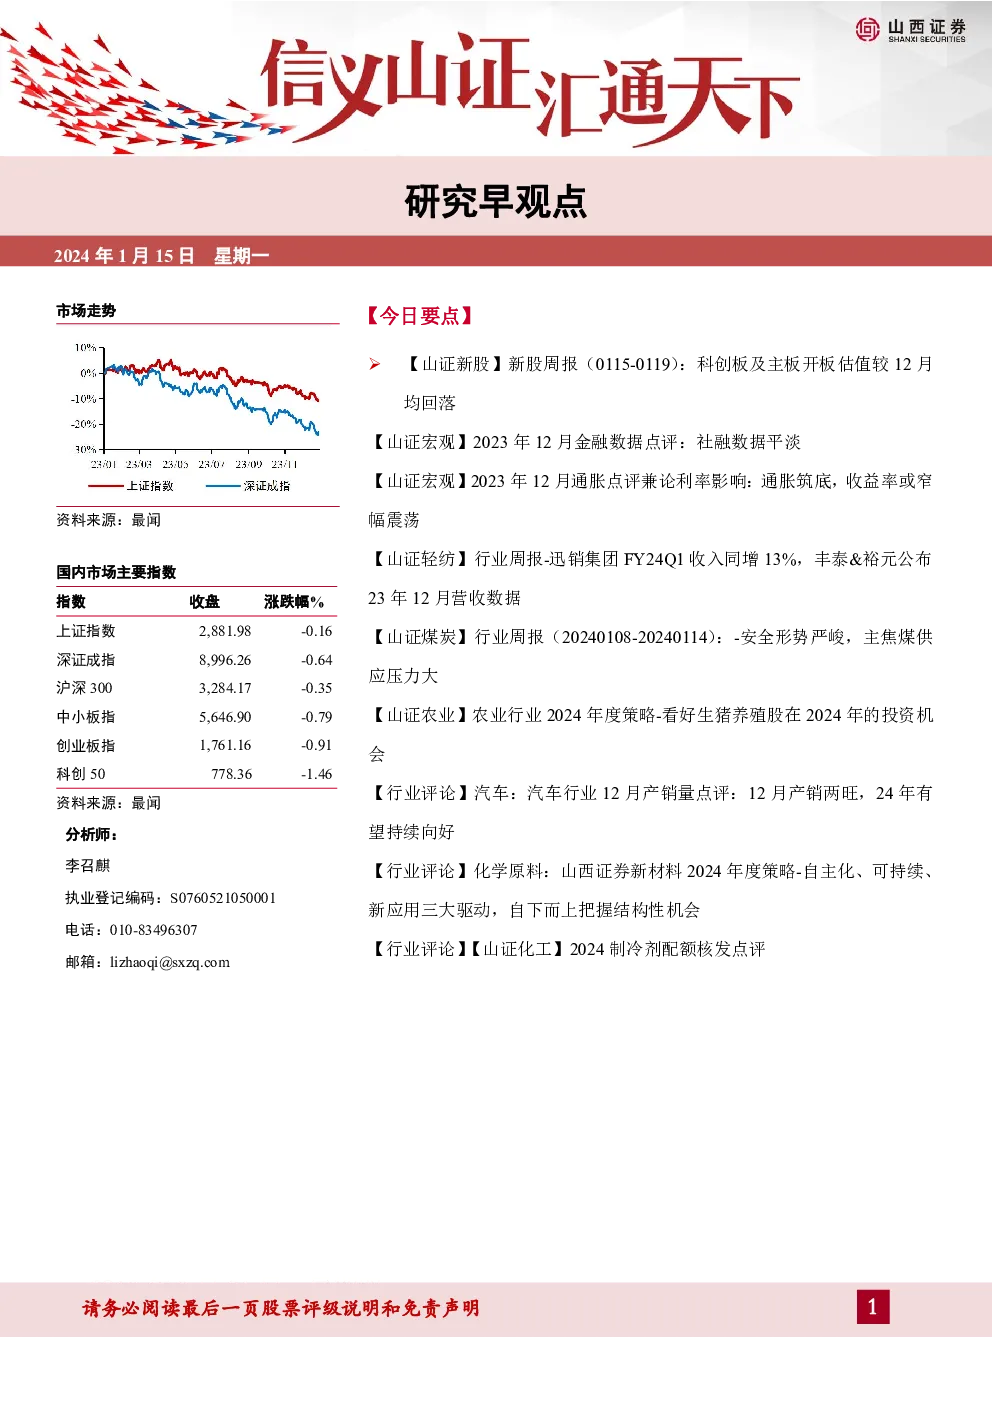
Task: Click the 深证成指 legend entry in chart
Action: click(248, 486)
